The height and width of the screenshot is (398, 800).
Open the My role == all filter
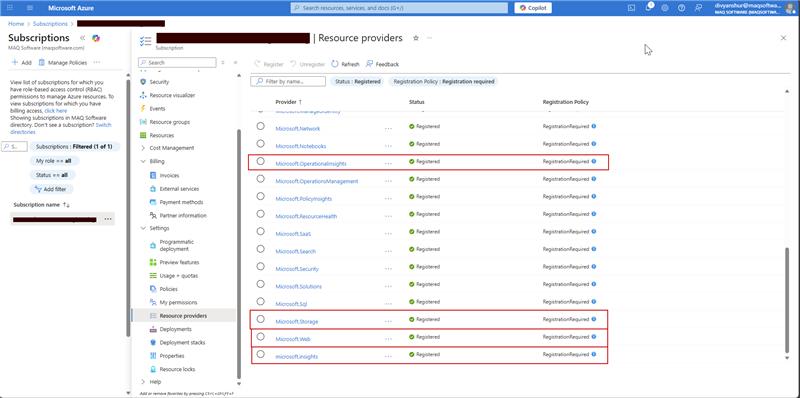point(54,161)
